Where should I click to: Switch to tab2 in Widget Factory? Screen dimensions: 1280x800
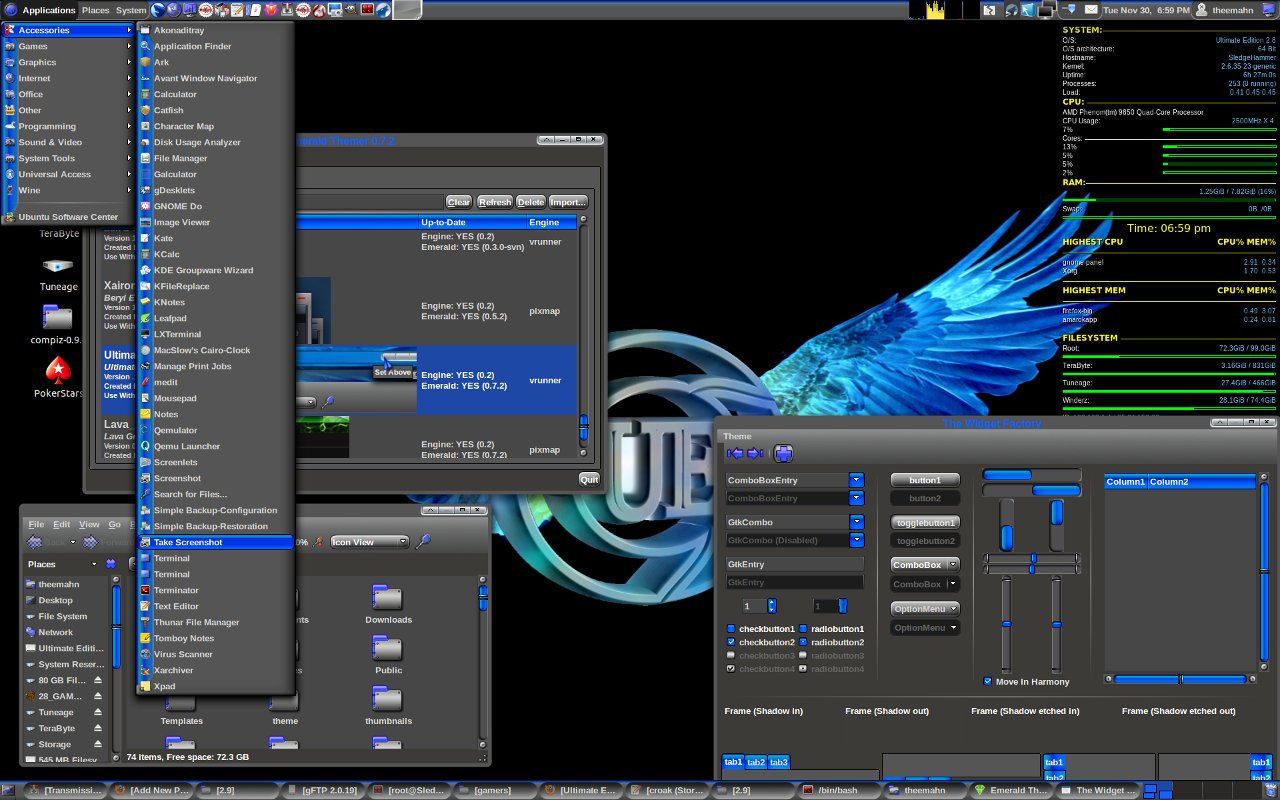[756, 762]
